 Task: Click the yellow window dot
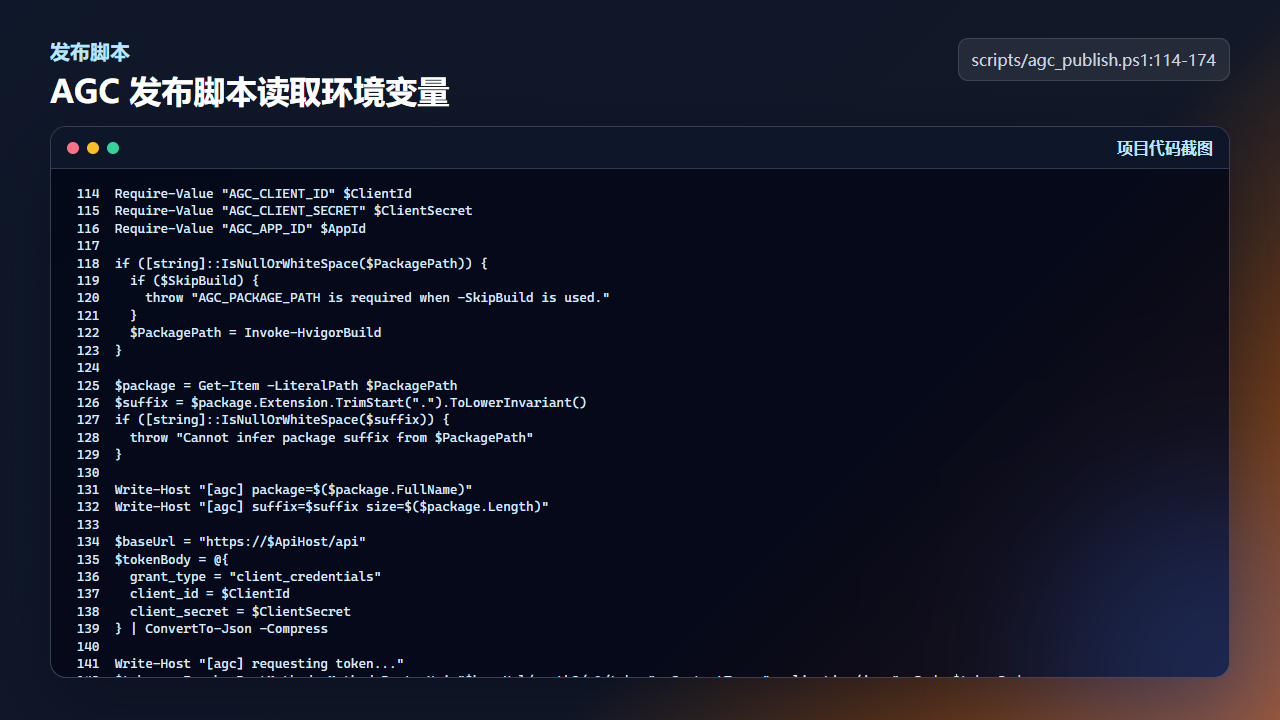click(93, 148)
